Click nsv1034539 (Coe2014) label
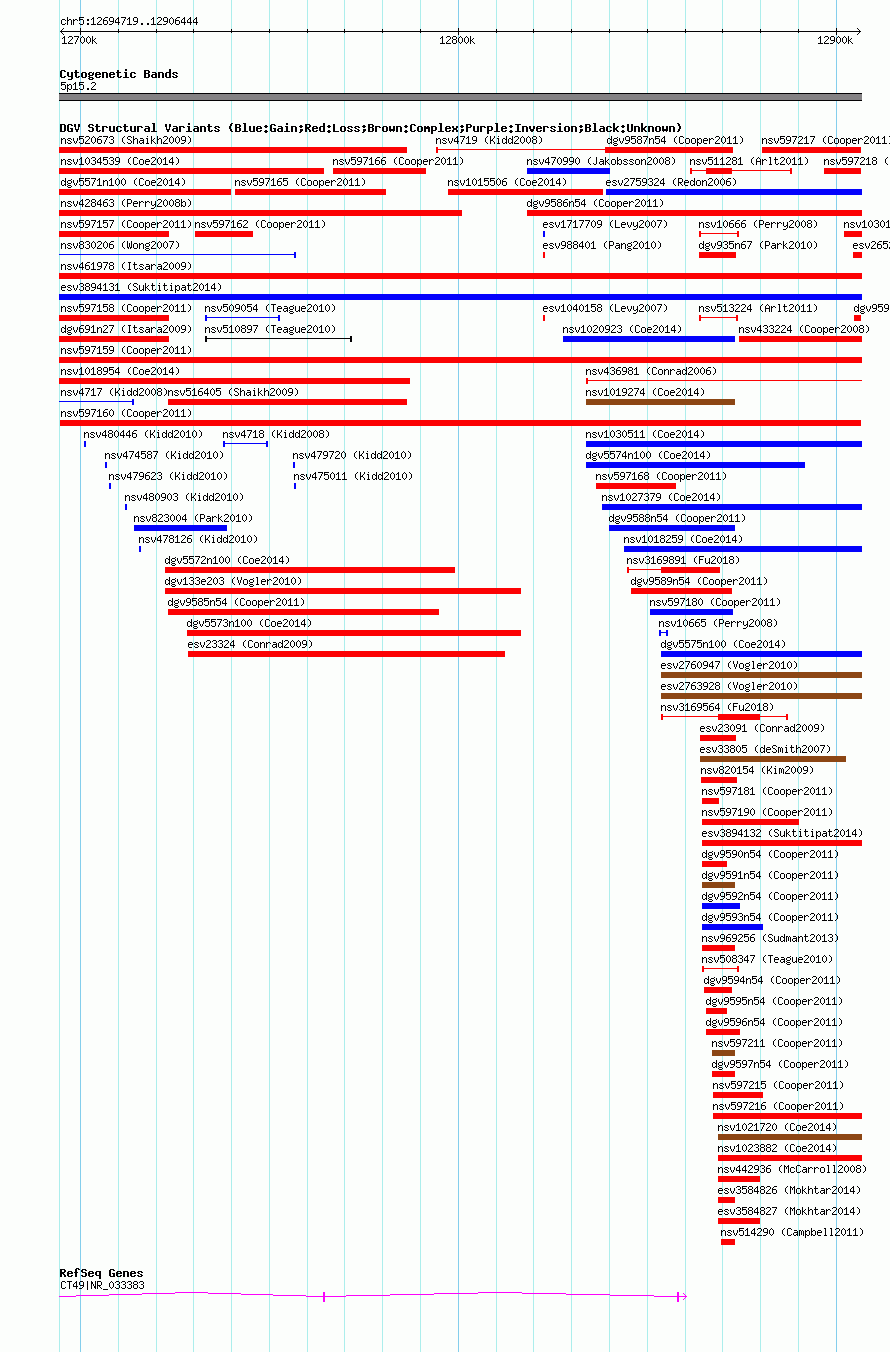 point(120,161)
